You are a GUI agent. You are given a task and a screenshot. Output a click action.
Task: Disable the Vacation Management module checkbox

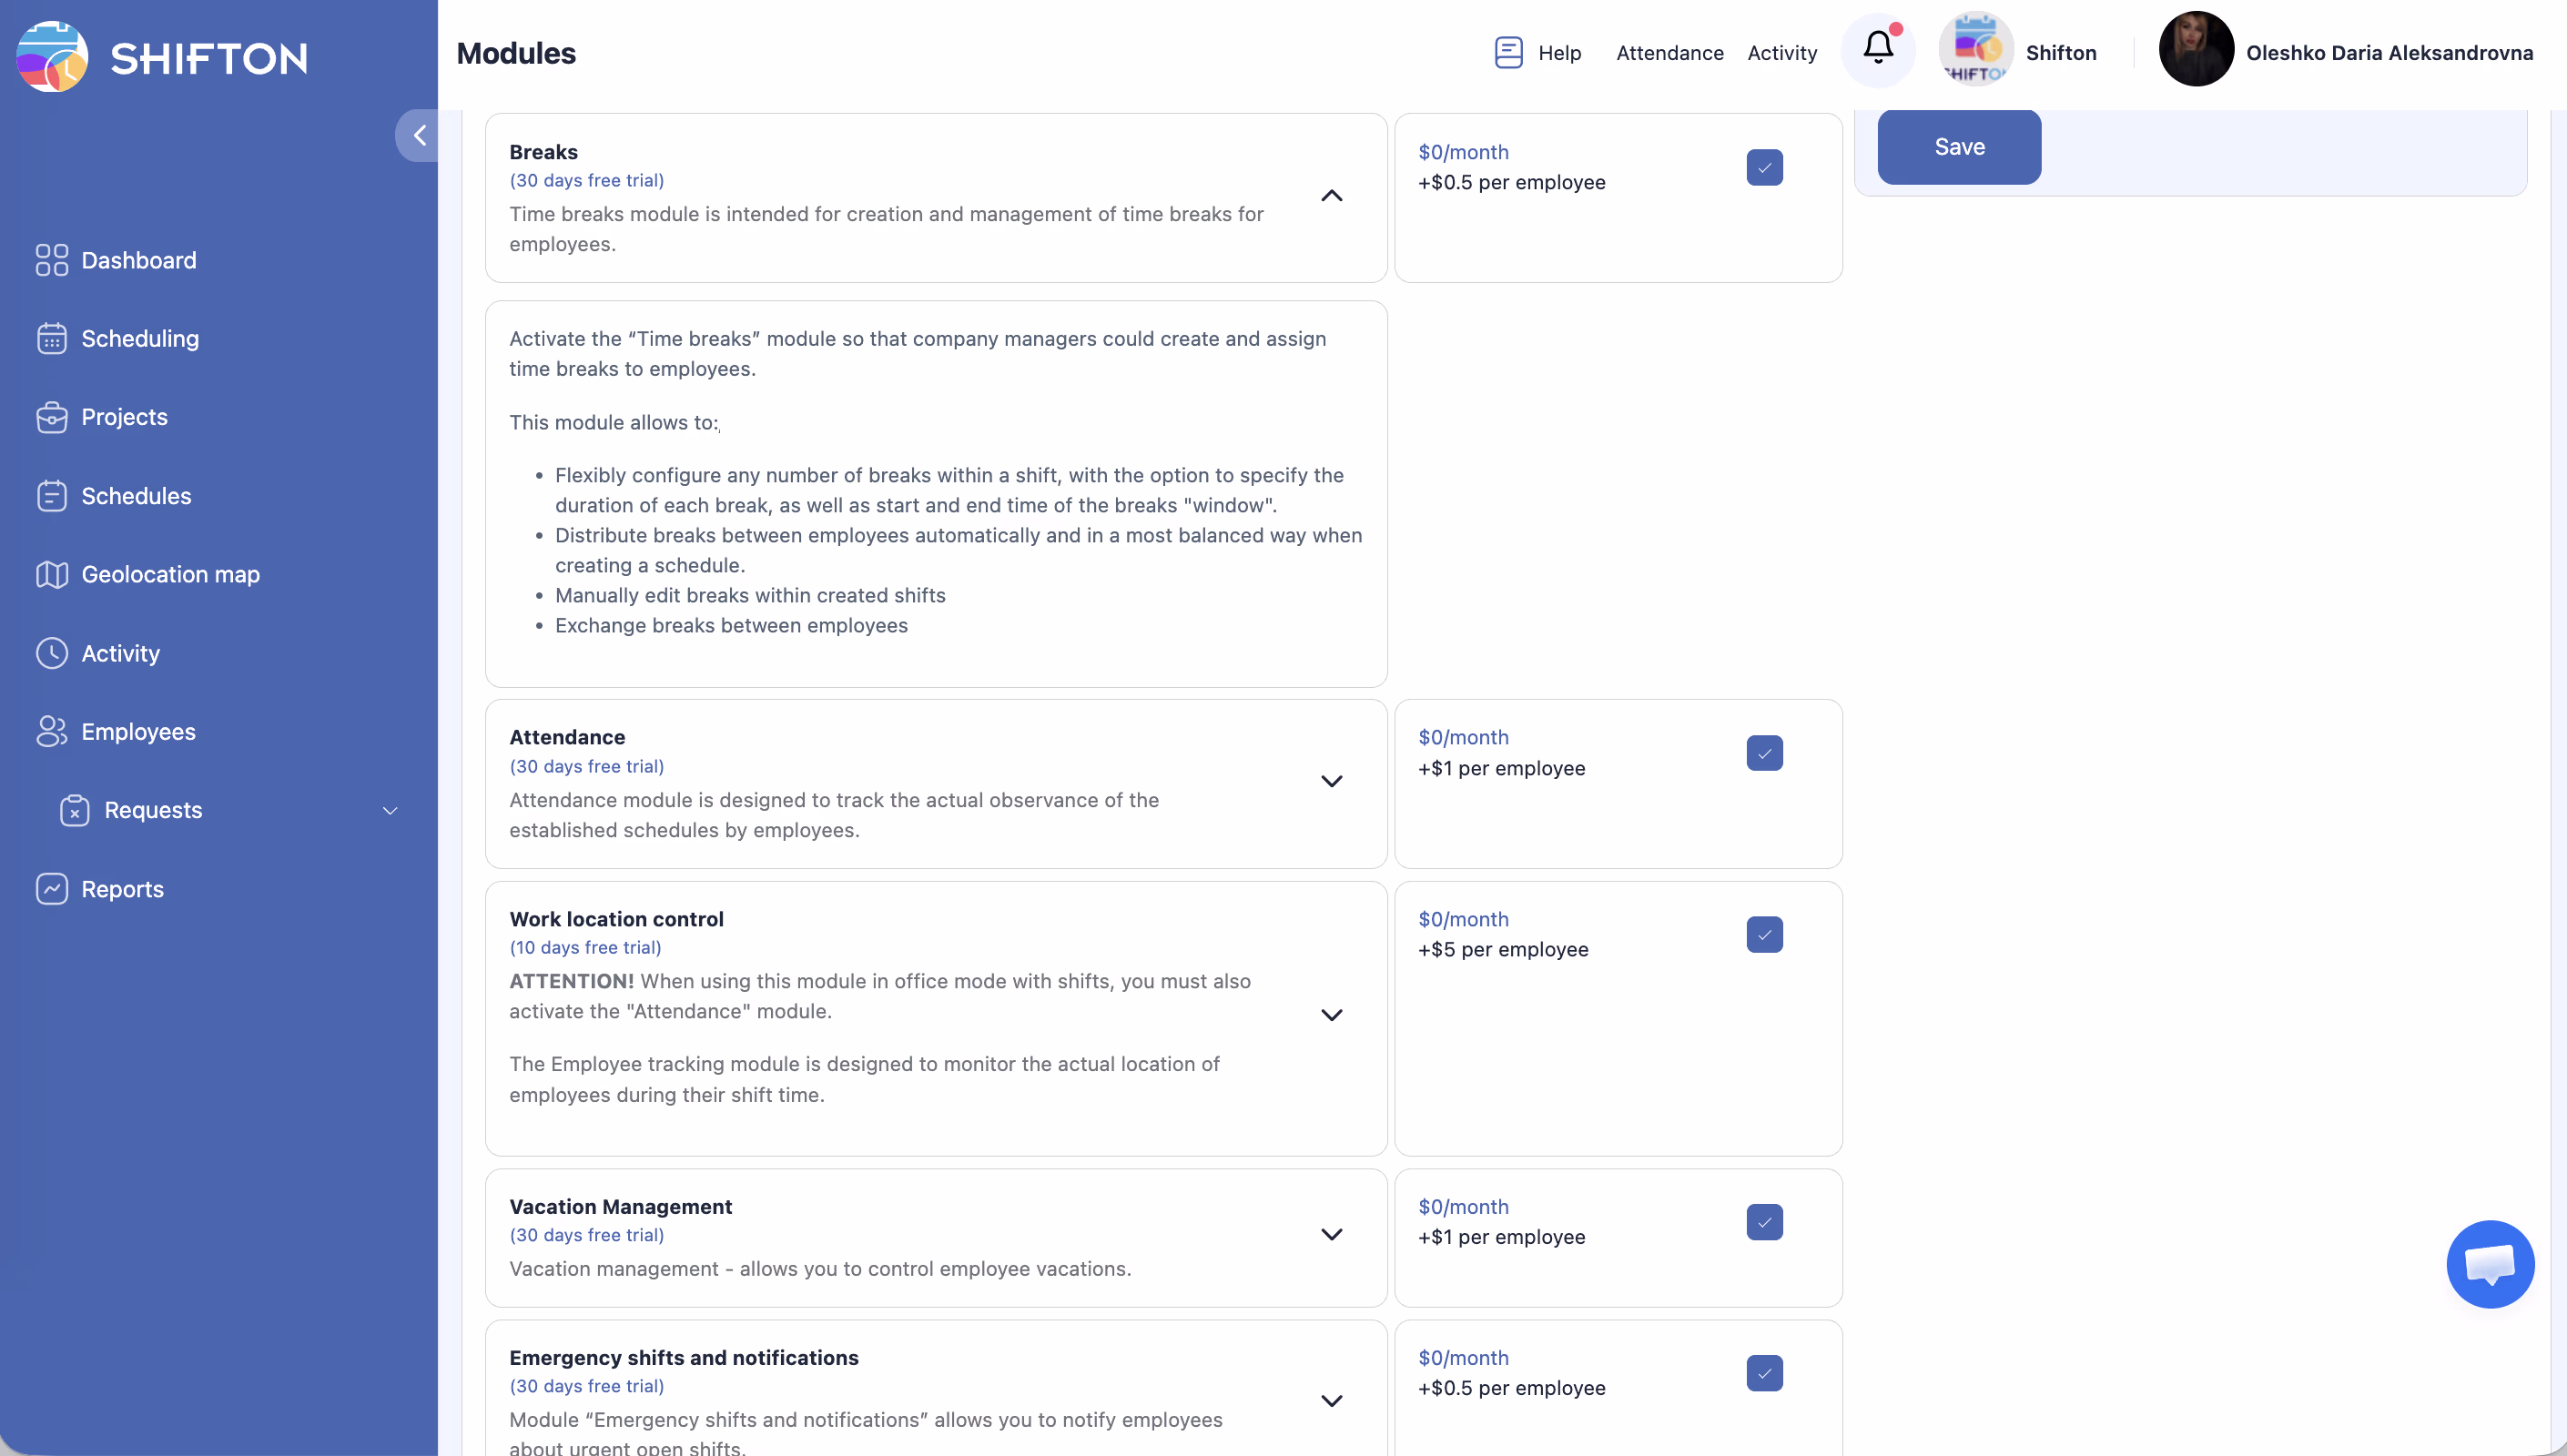(1764, 1222)
